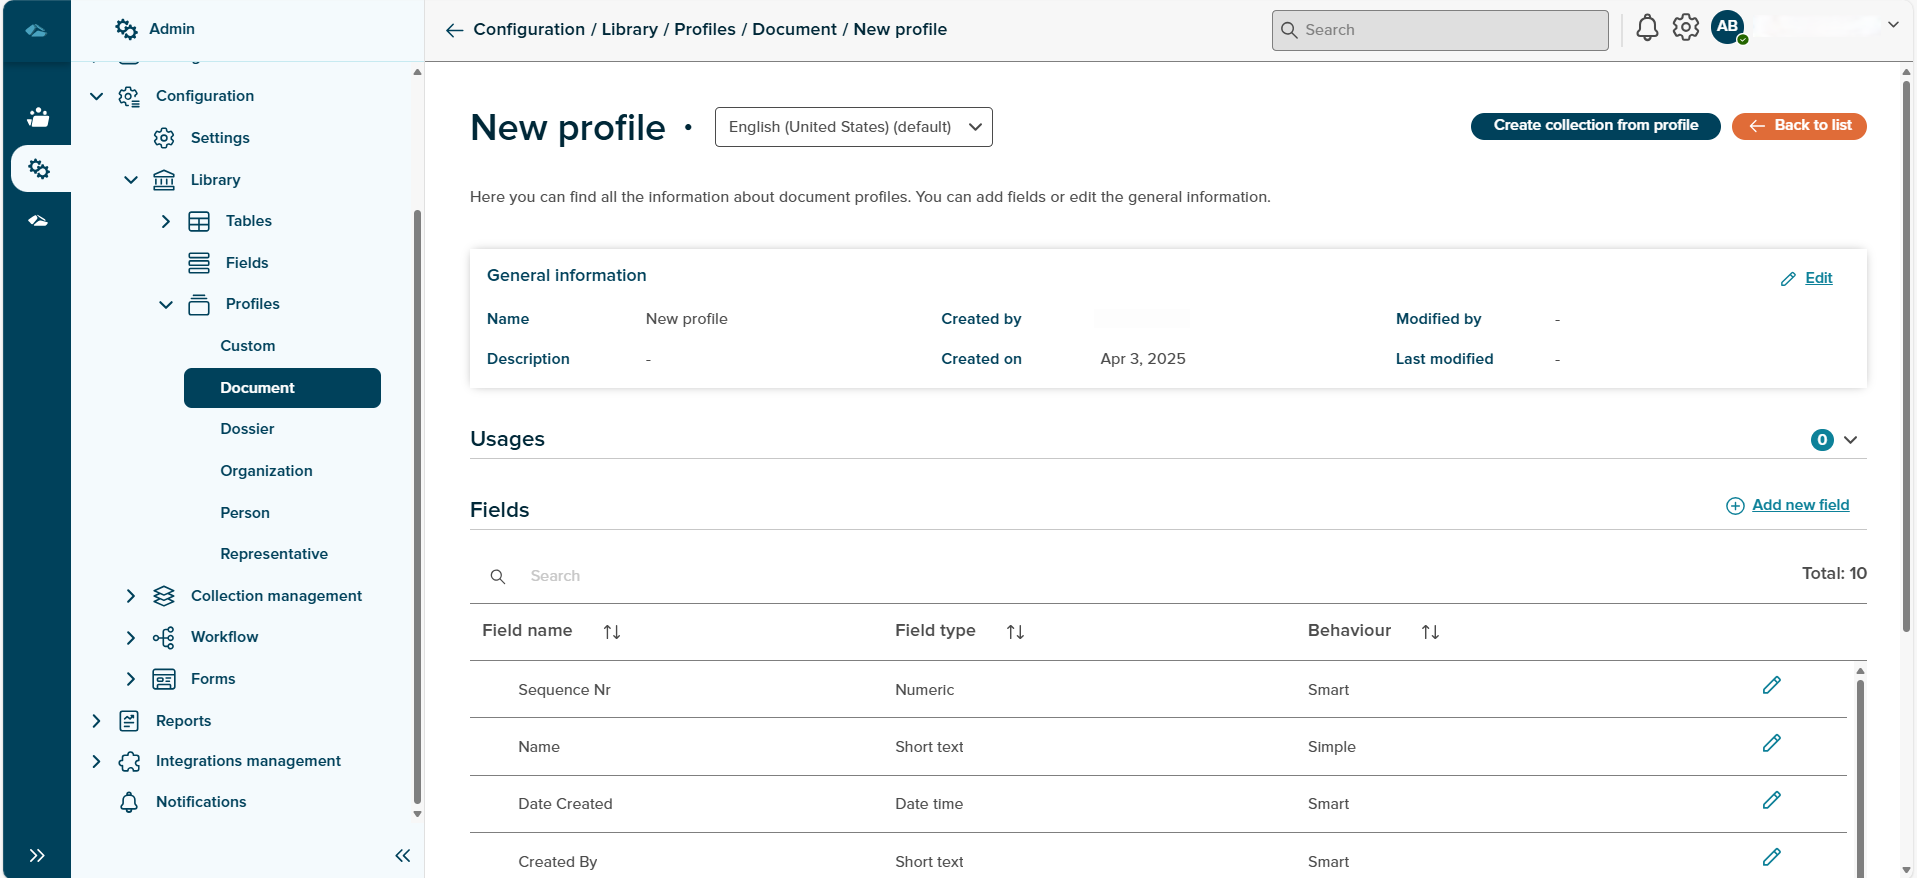This screenshot has height=878, width=1917.
Task: Click the Add new field link
Action: pyautogui.click(x=1799, y=505)
